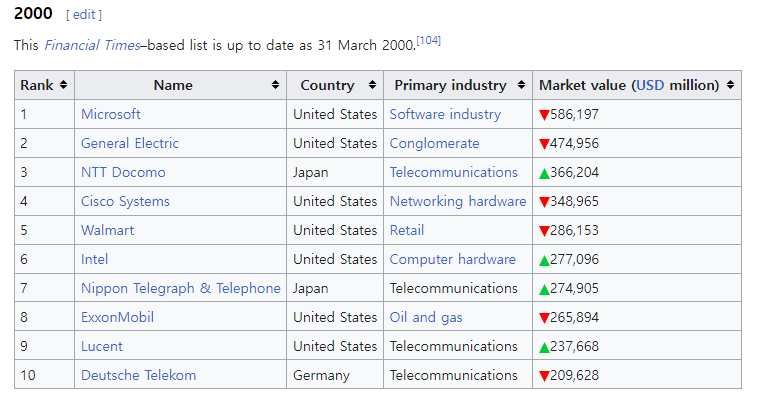Click red down arrow beside 286,153
Screen dimensions: 758x402
[544, 231]
